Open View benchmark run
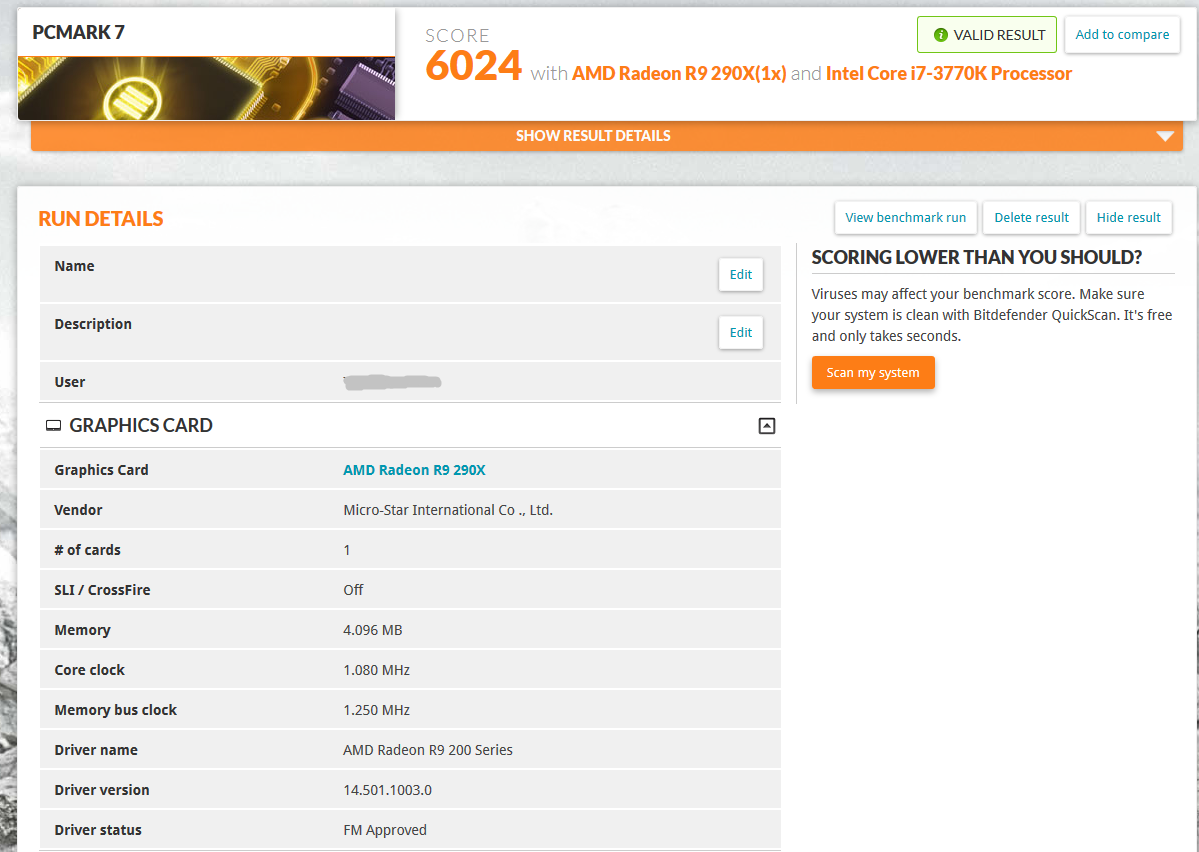This screenshot has width=1199, height=852. coord(905,217)
